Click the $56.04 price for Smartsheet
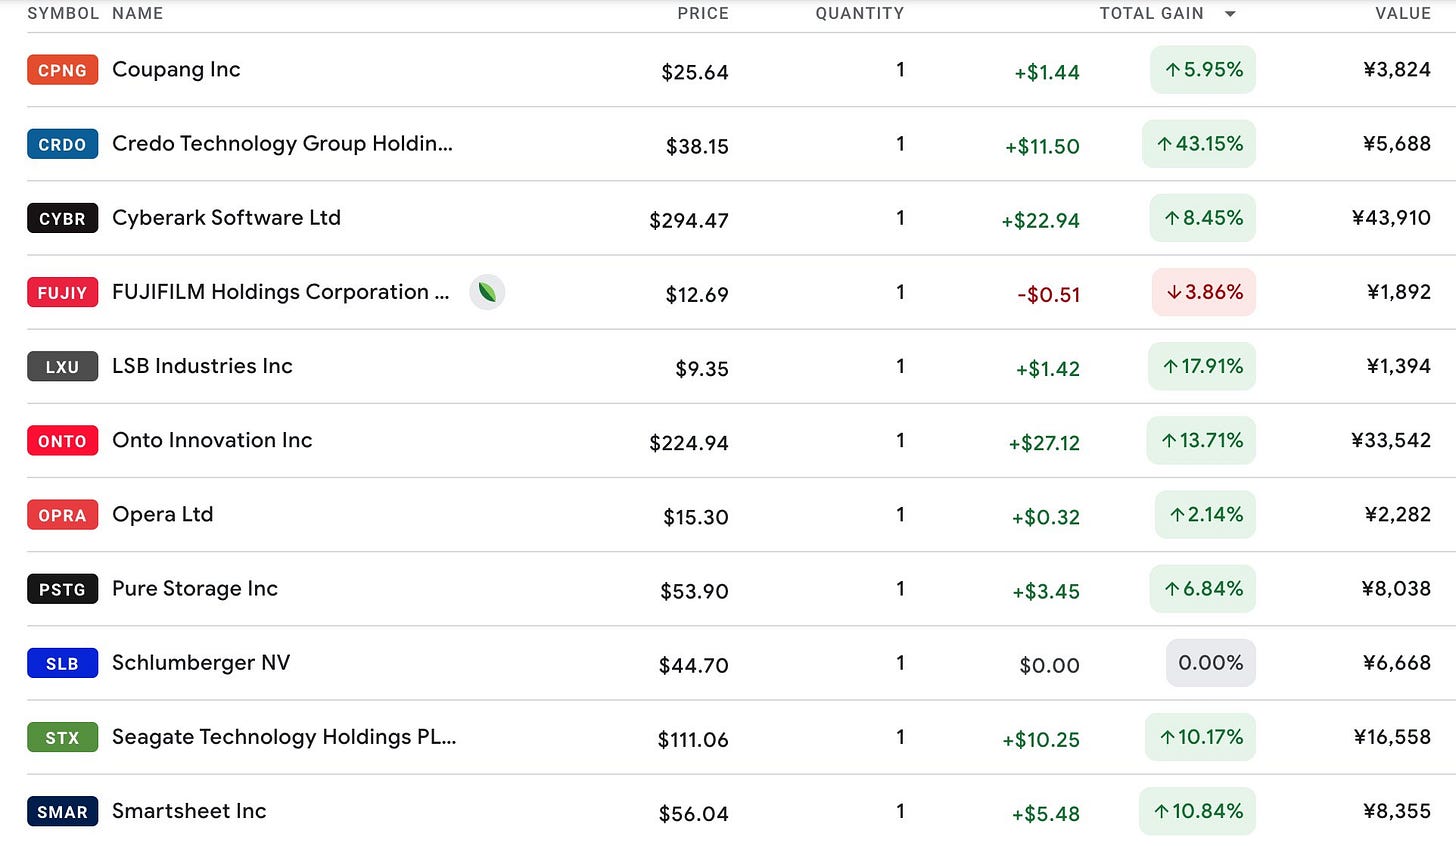This screenshot has width=1456, height=846. click(693, 813)
